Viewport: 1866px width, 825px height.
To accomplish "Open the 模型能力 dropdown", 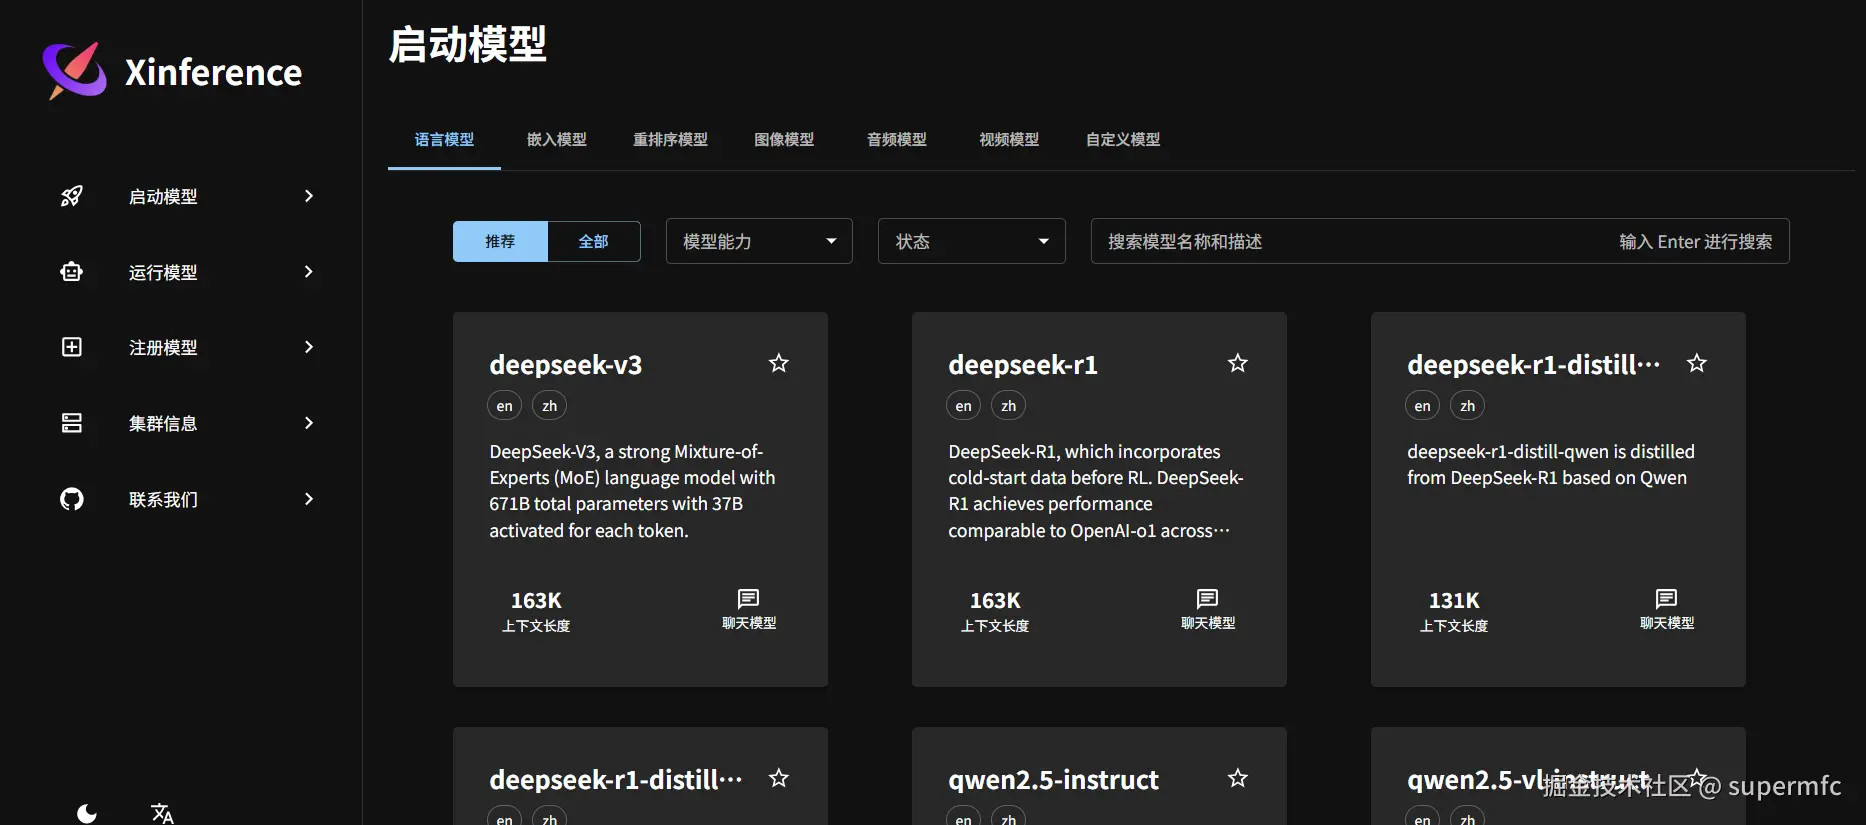I will point(759,241).
